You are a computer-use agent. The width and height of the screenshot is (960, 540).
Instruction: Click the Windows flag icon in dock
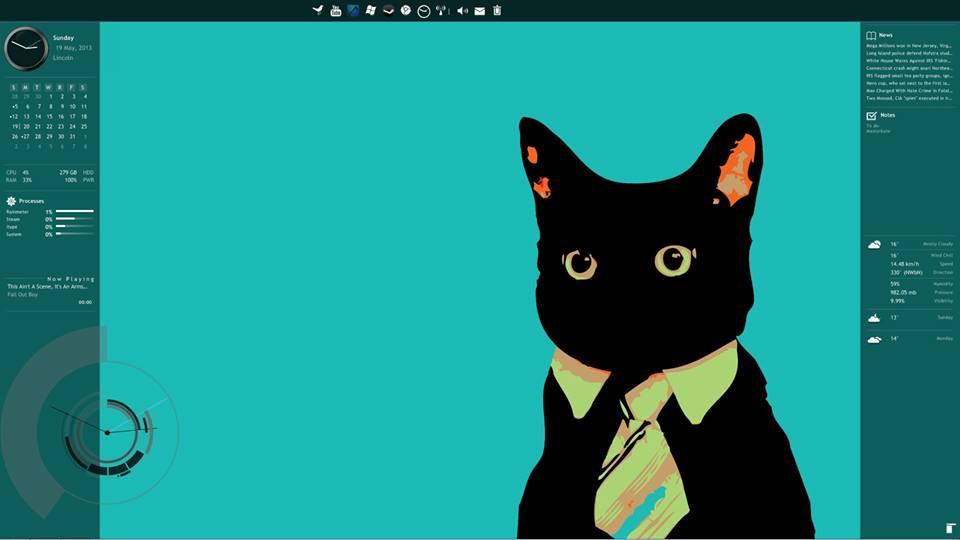[x=370, y=10]
